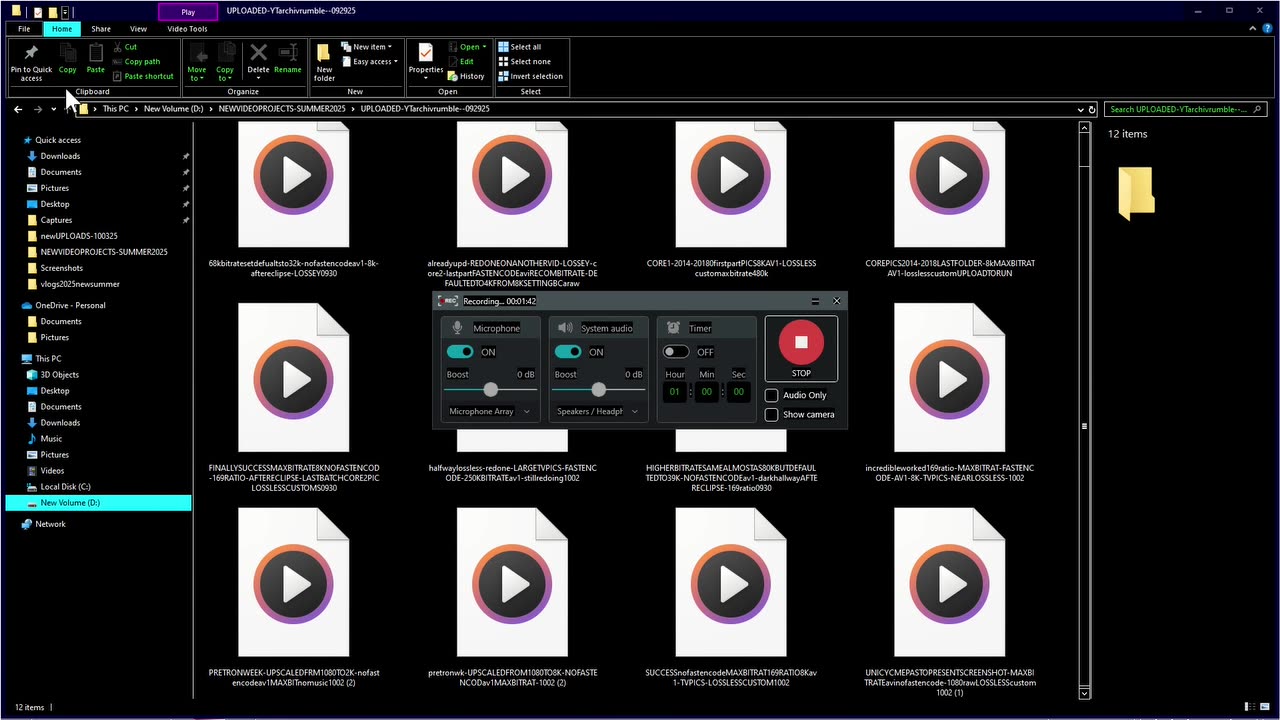The image size is (1280, 720).
Task: Open the File menu tab
Action: [24, 29]
